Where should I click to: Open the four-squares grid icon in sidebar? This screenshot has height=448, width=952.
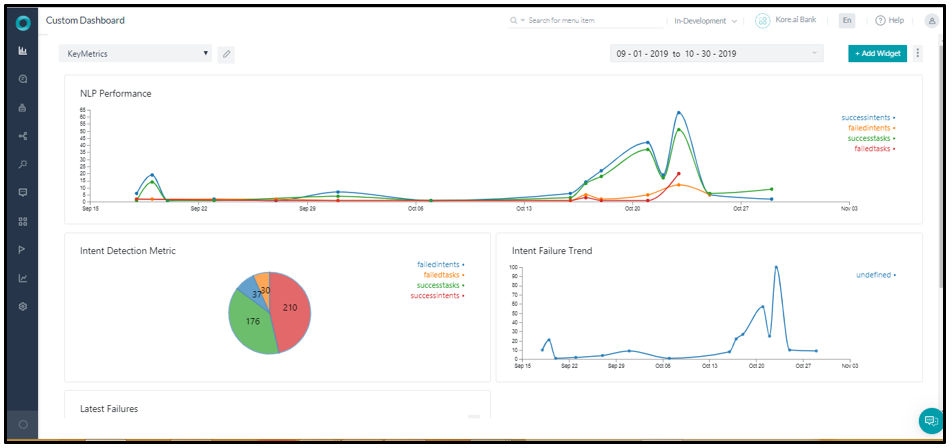point(23,222)
